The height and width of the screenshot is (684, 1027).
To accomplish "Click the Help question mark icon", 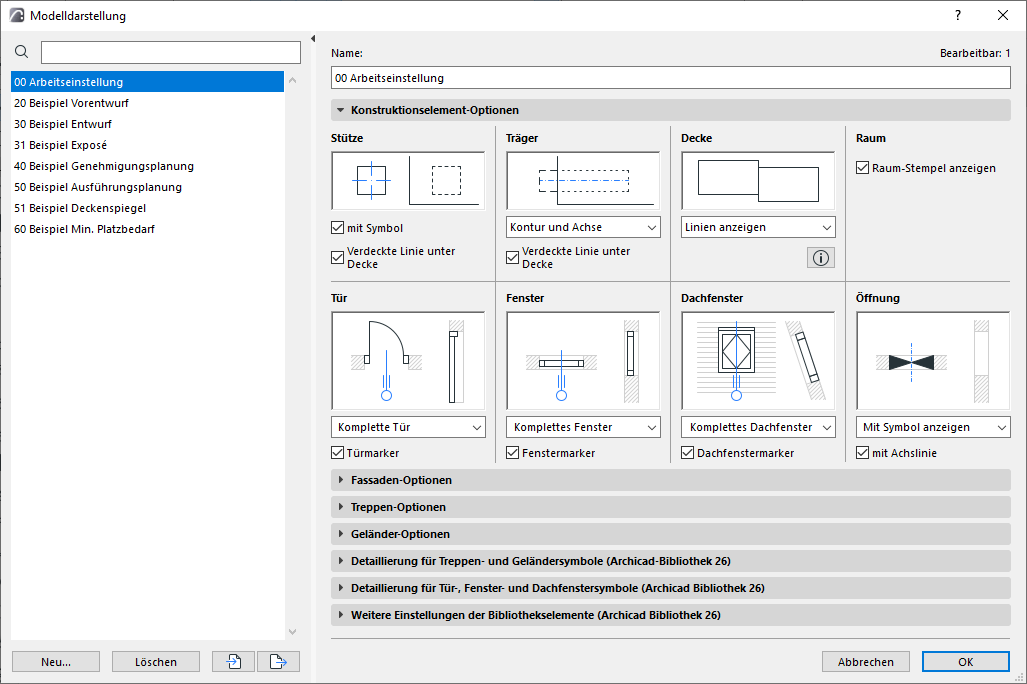I will 957,15.
